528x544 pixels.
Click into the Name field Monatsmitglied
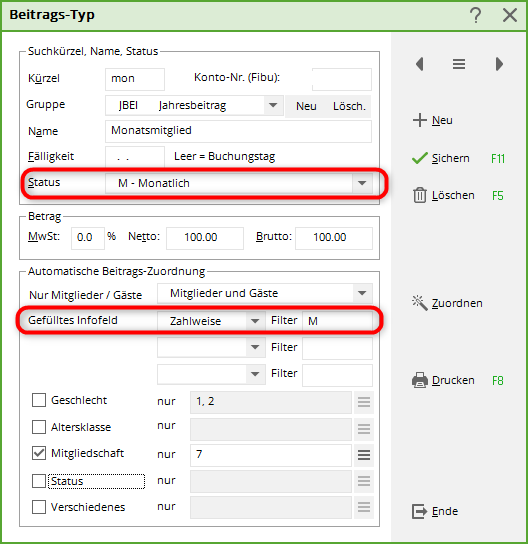[238, 131]
